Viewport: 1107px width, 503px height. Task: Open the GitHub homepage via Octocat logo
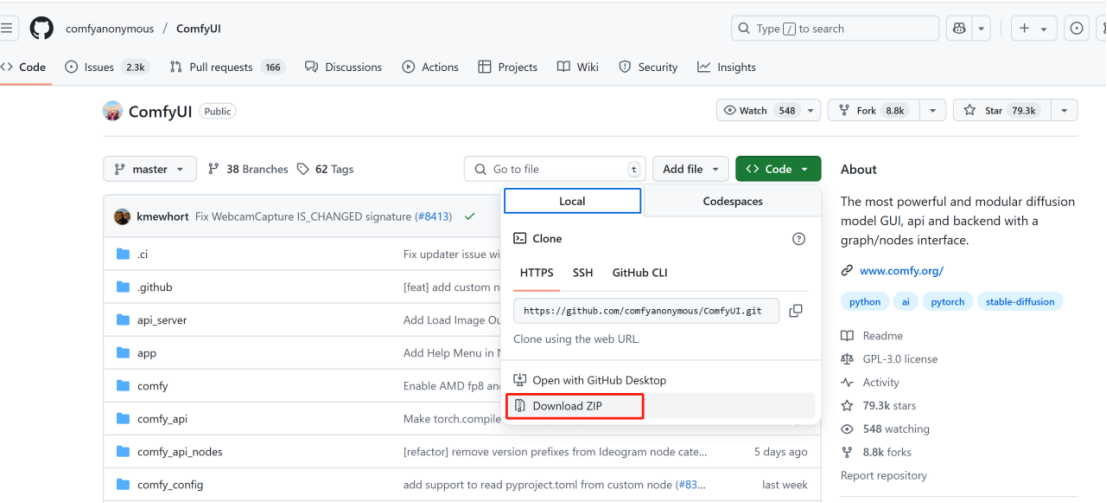pos(42,29)
